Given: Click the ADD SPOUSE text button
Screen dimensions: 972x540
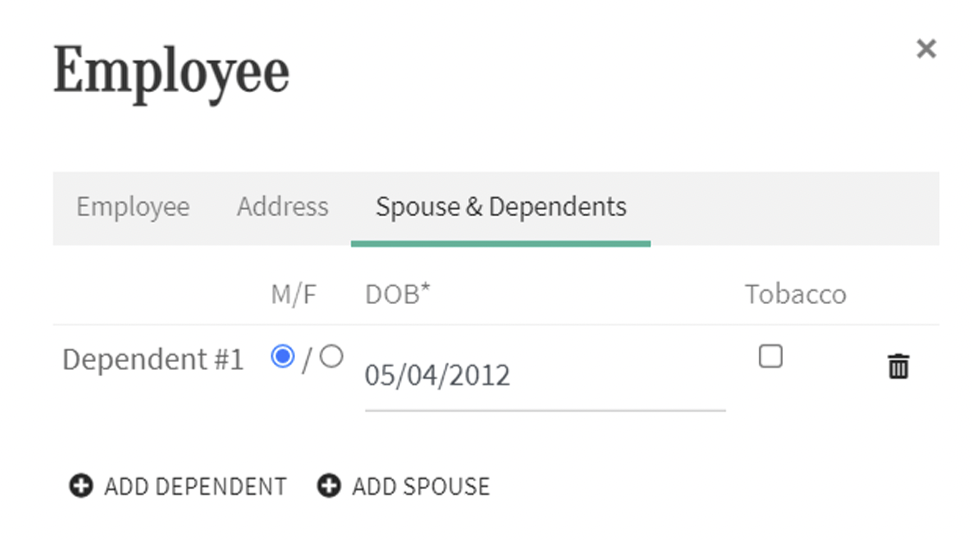Looking at the screenshot, I should click(421, 487).
